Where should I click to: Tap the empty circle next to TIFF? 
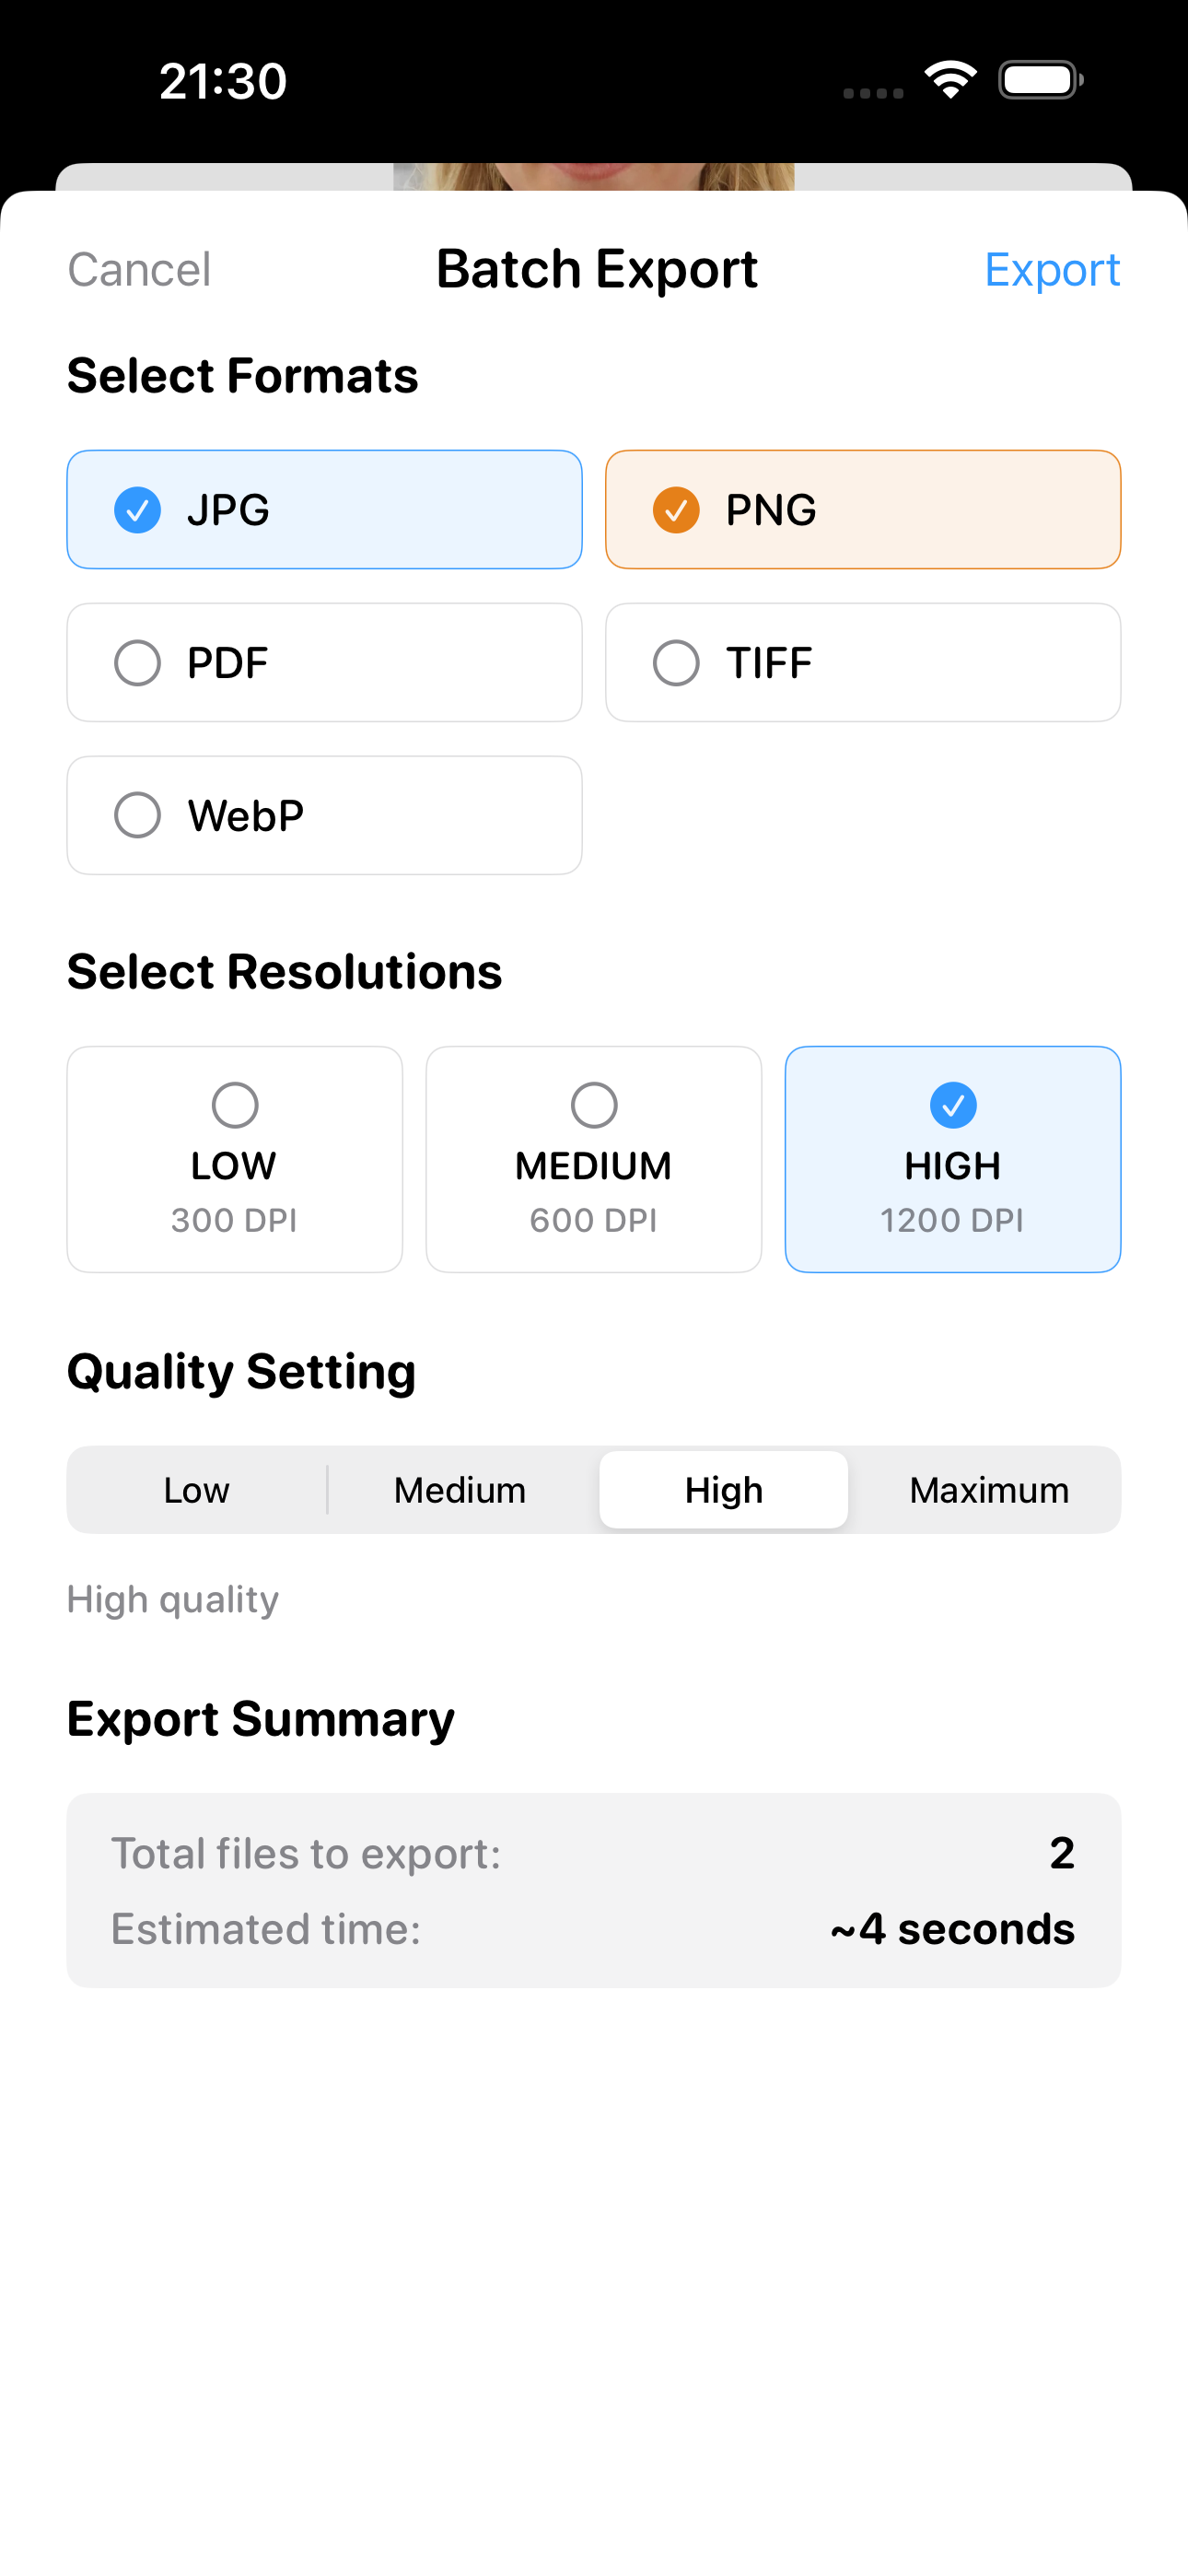coord(676,663)
